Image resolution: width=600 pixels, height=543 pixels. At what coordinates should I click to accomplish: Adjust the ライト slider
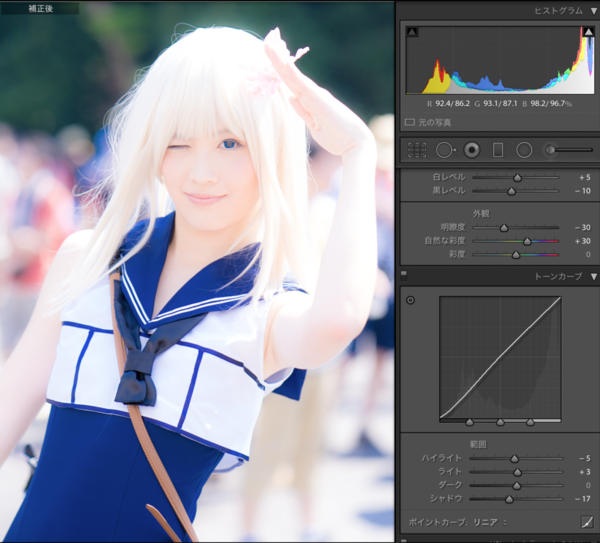[x=517, y=472]
